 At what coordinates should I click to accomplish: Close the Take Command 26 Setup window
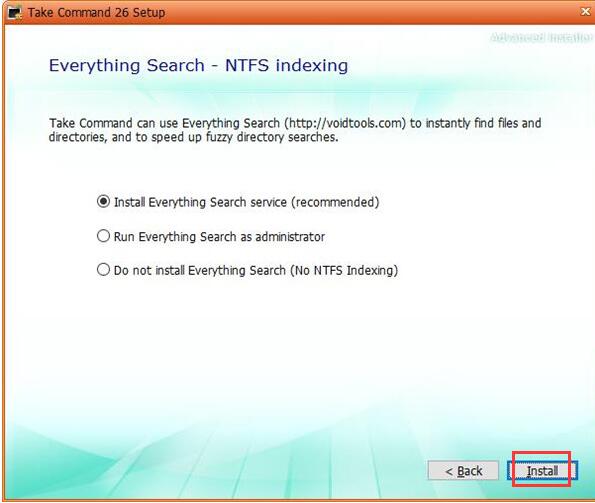point(586,12)
